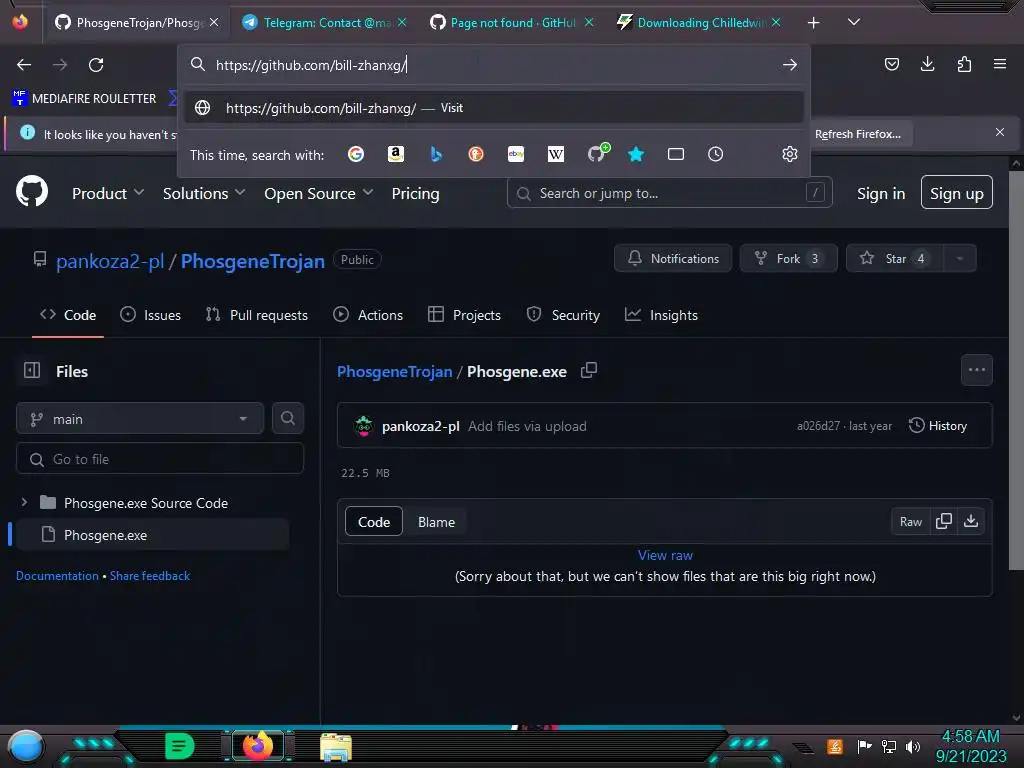Search this time with eBay

pyautogui.click(x=516, y=154)
